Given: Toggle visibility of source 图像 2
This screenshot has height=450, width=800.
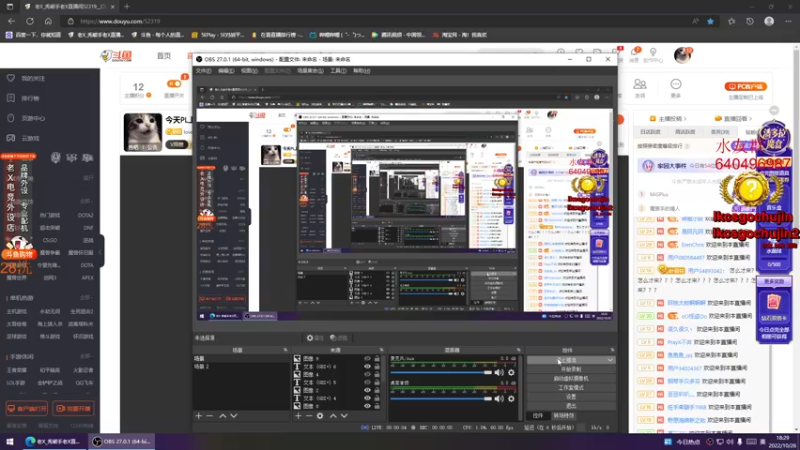Looking at the screenshot, I should (367, 390).
